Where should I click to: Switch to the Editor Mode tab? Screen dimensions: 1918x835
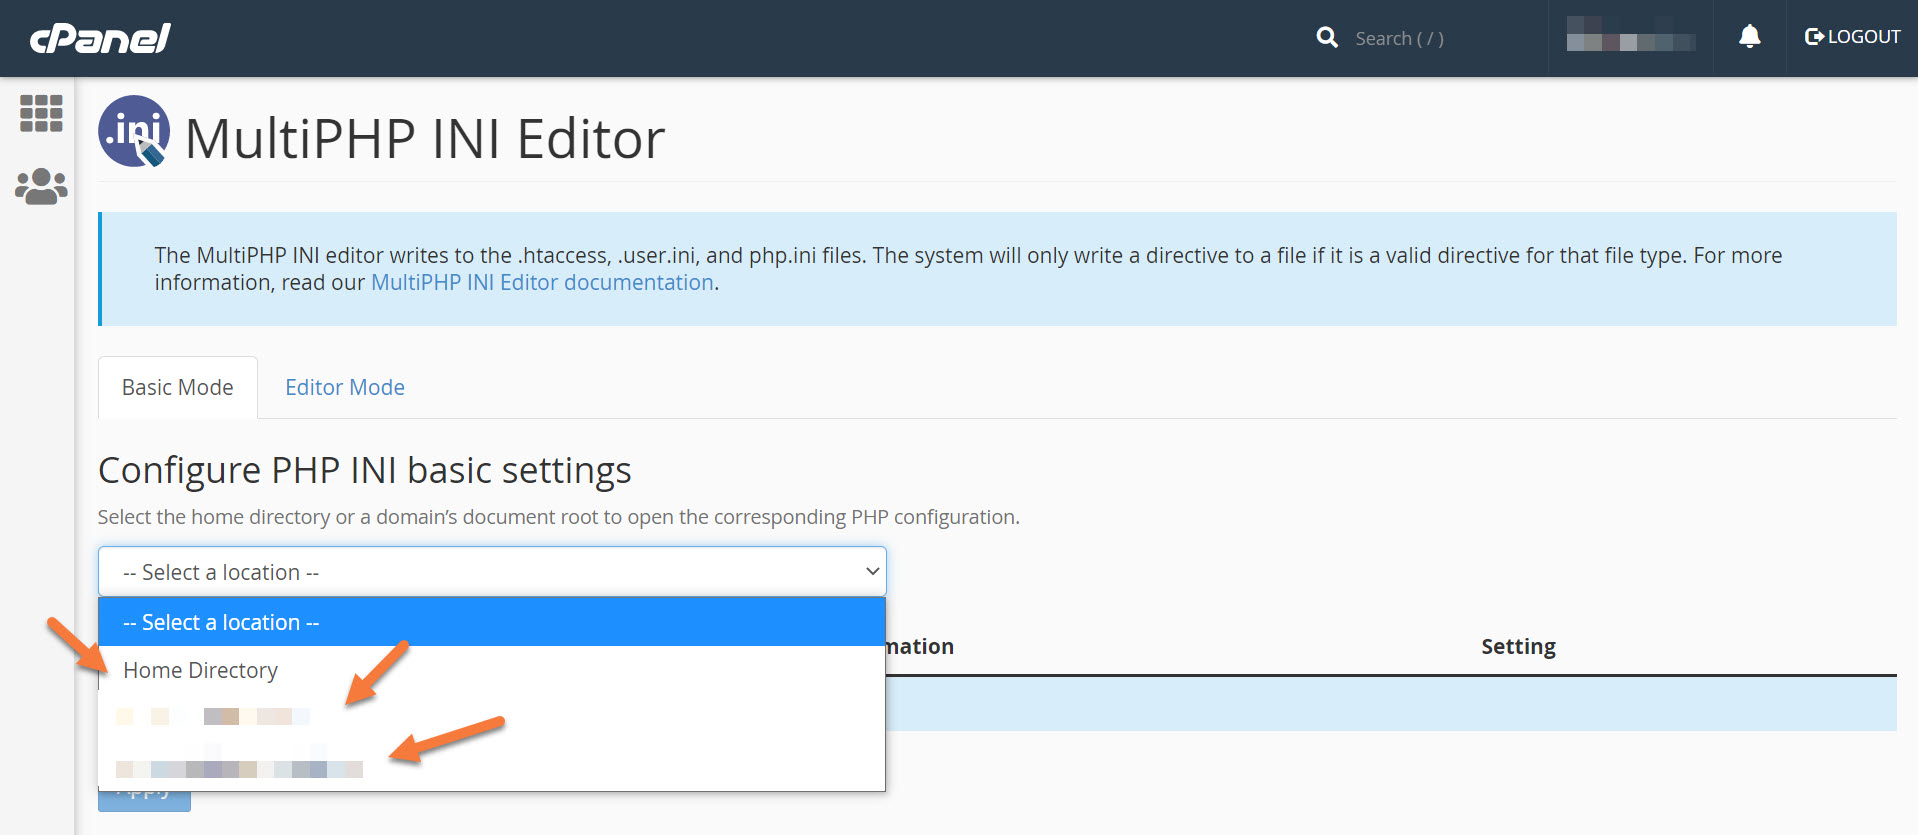tap(345, 388)
